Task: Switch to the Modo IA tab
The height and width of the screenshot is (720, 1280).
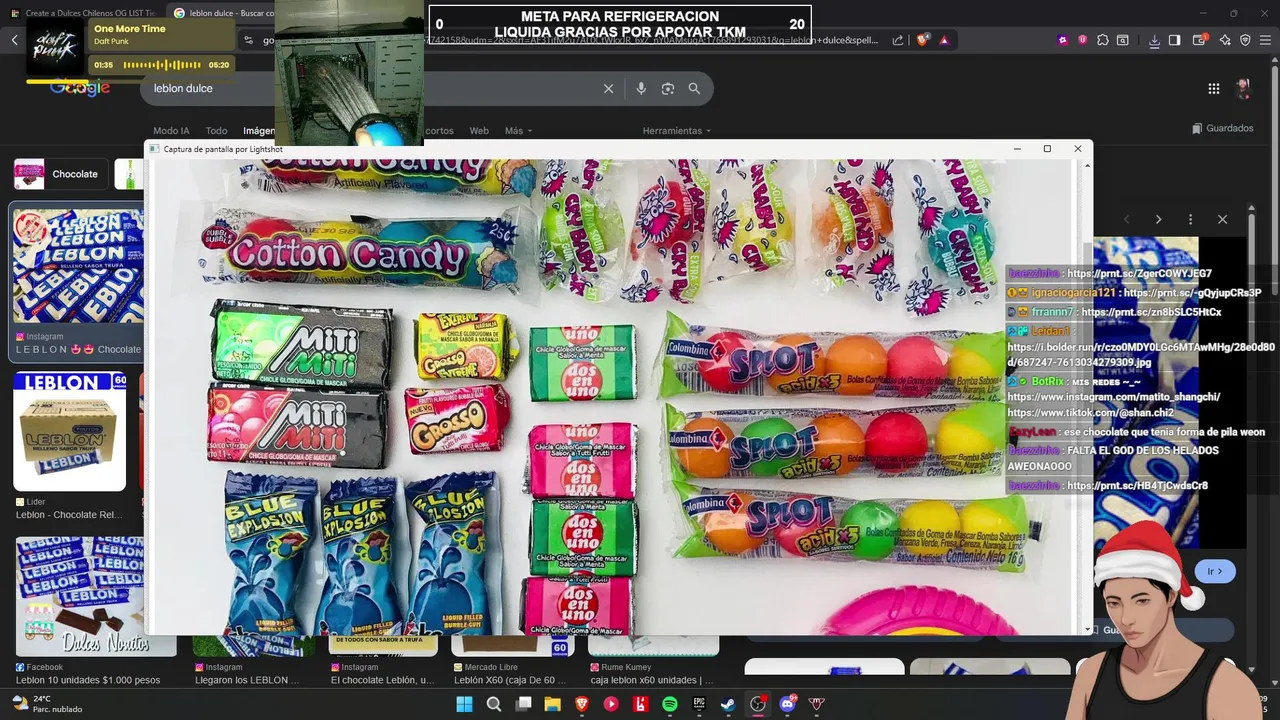Action: pos(171,131)
